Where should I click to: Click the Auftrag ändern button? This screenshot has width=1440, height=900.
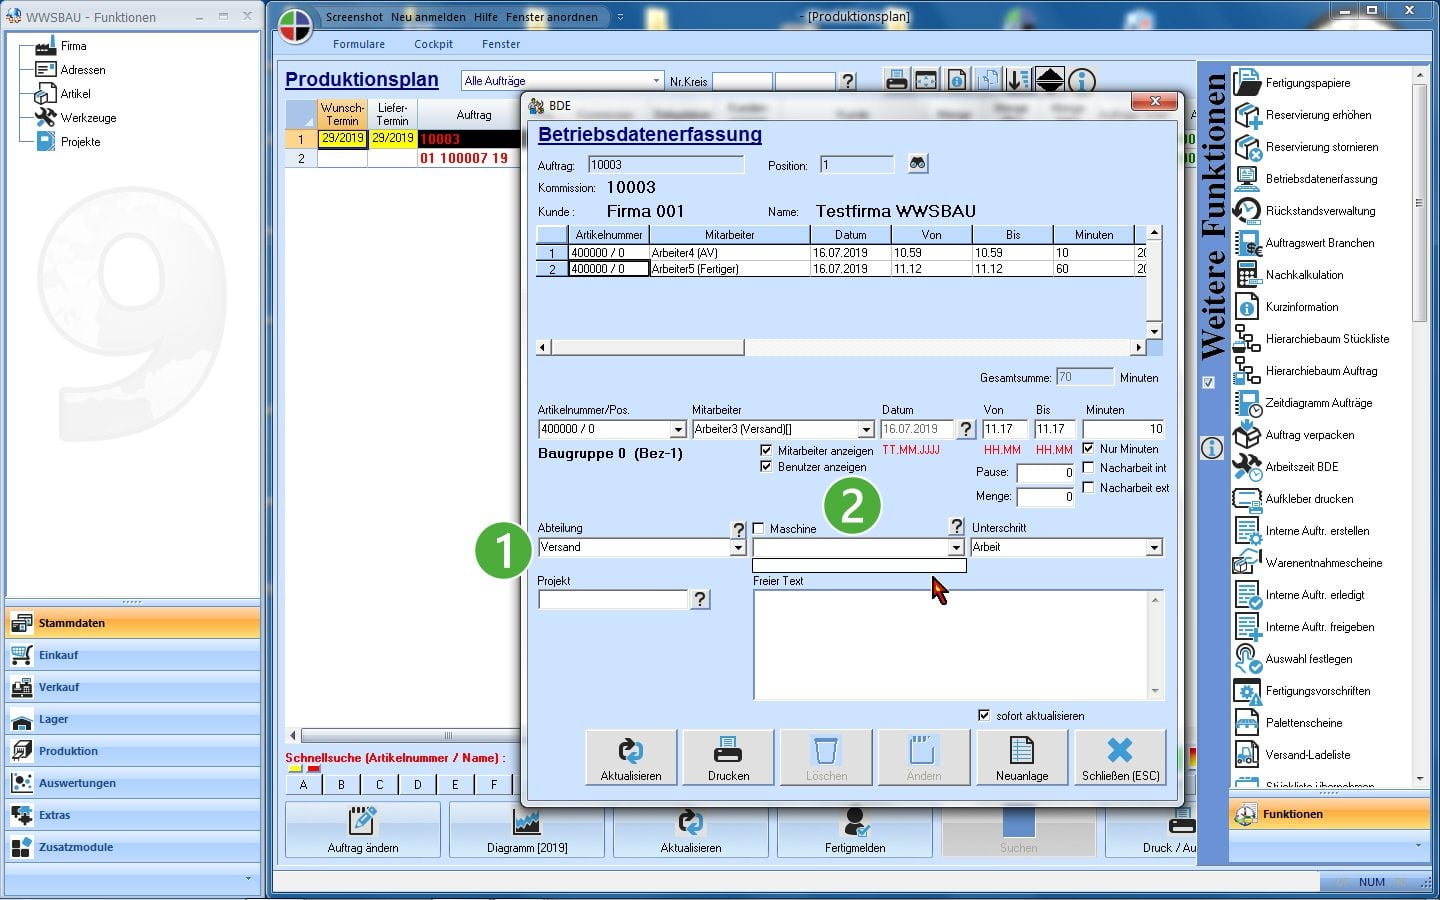pyautogui.click(x=363, y=829)
